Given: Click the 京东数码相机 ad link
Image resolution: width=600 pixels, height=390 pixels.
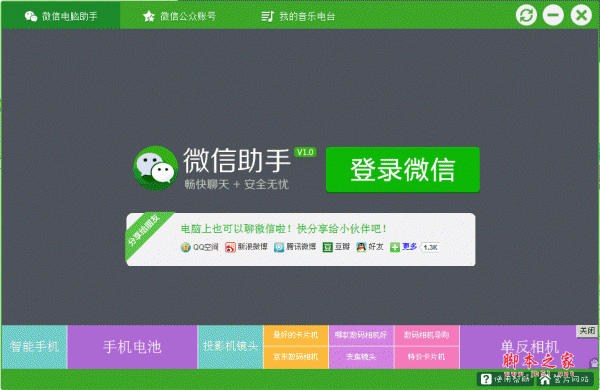Looking at the screenshot, I should (x=296, y=357).
